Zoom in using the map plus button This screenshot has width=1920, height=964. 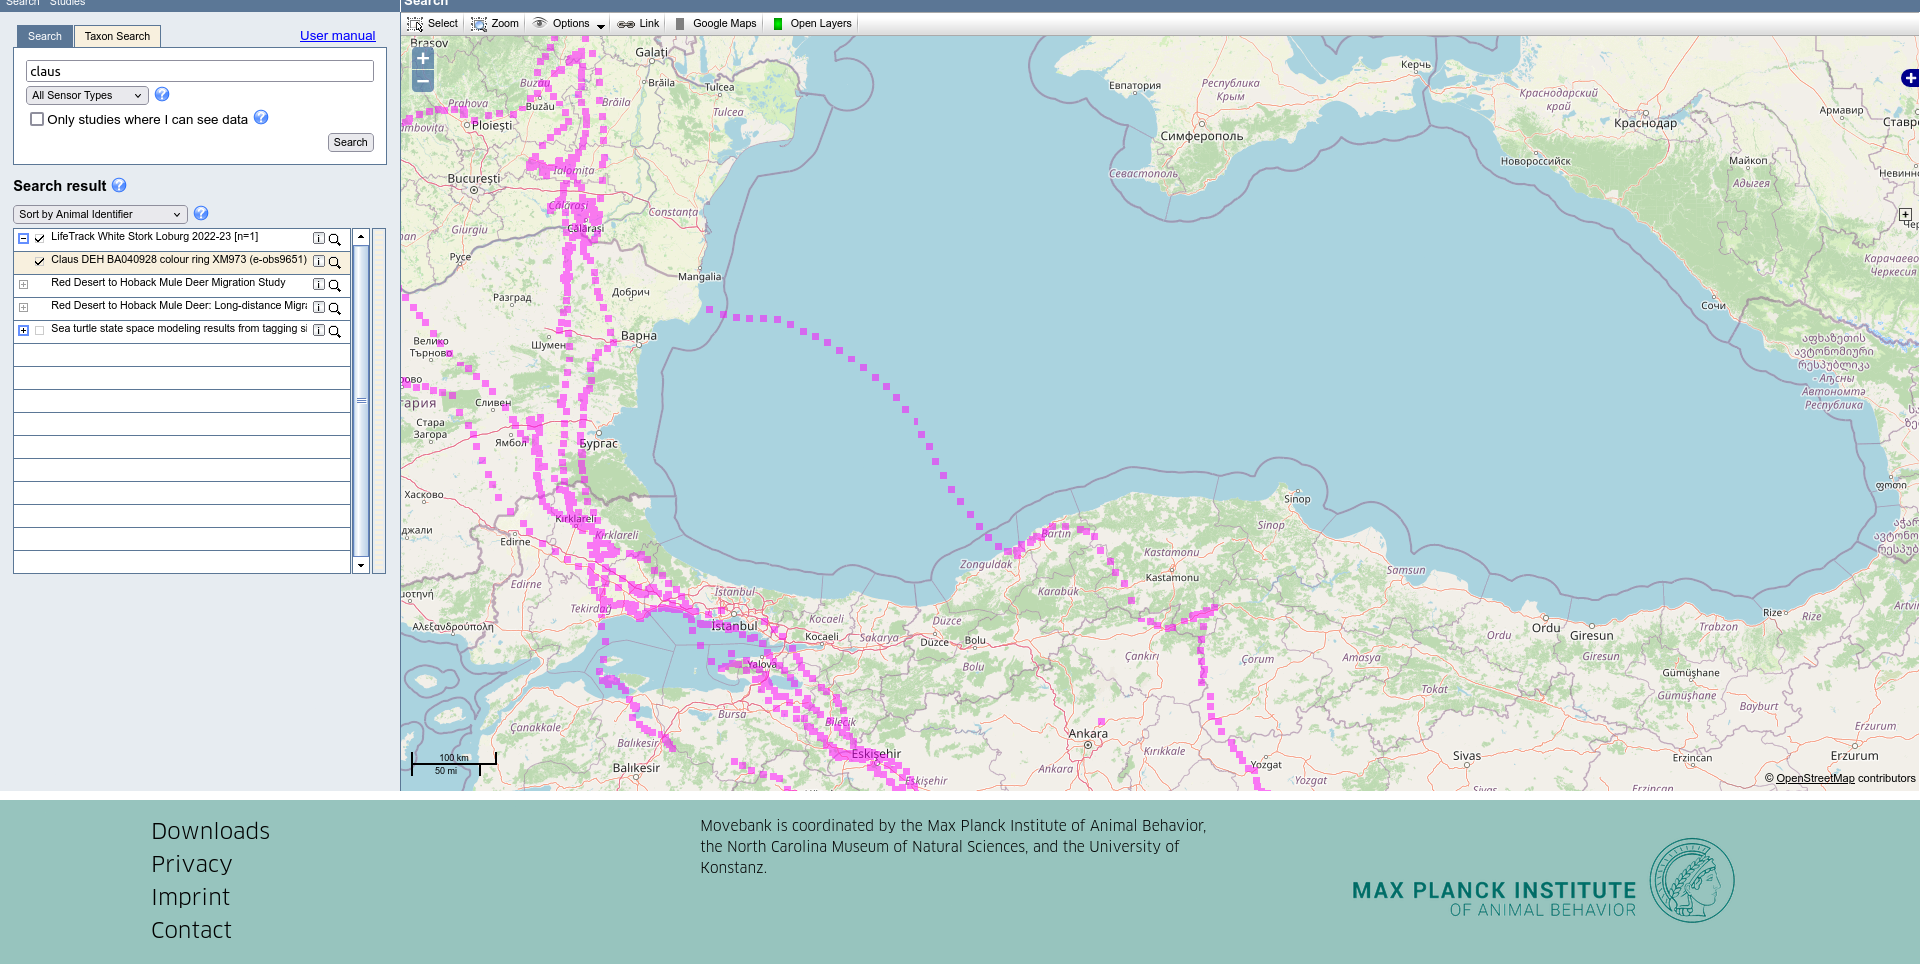pyautogui.click(x=423, y=59)
